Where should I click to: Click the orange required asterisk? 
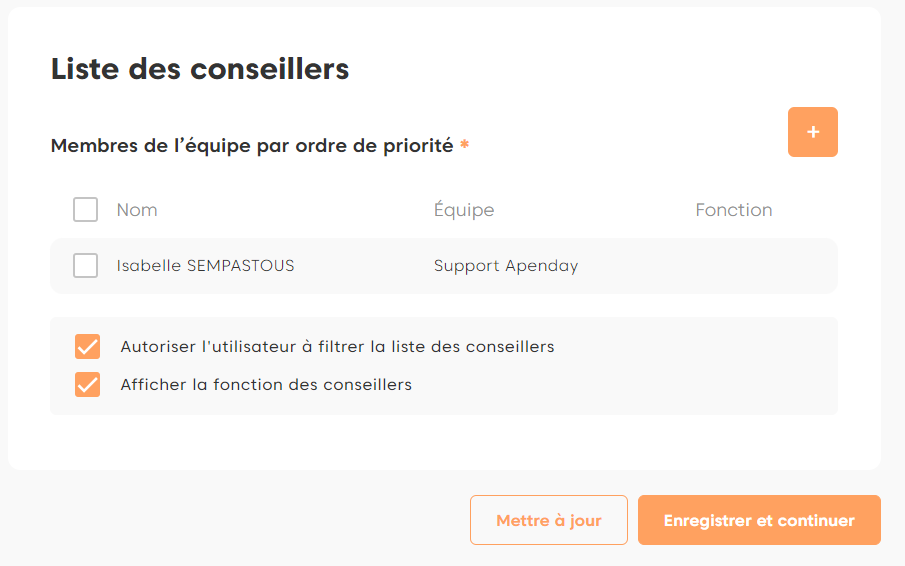pos(464,146)
